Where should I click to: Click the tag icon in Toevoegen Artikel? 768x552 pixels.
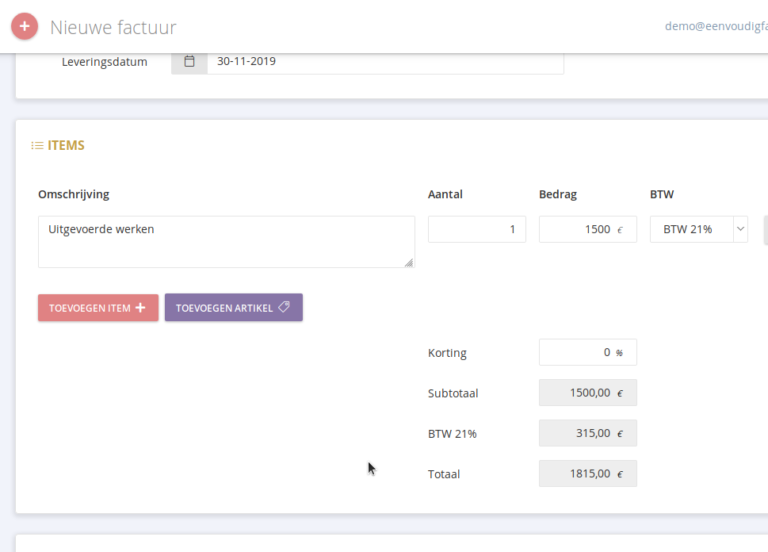(284, 308)
